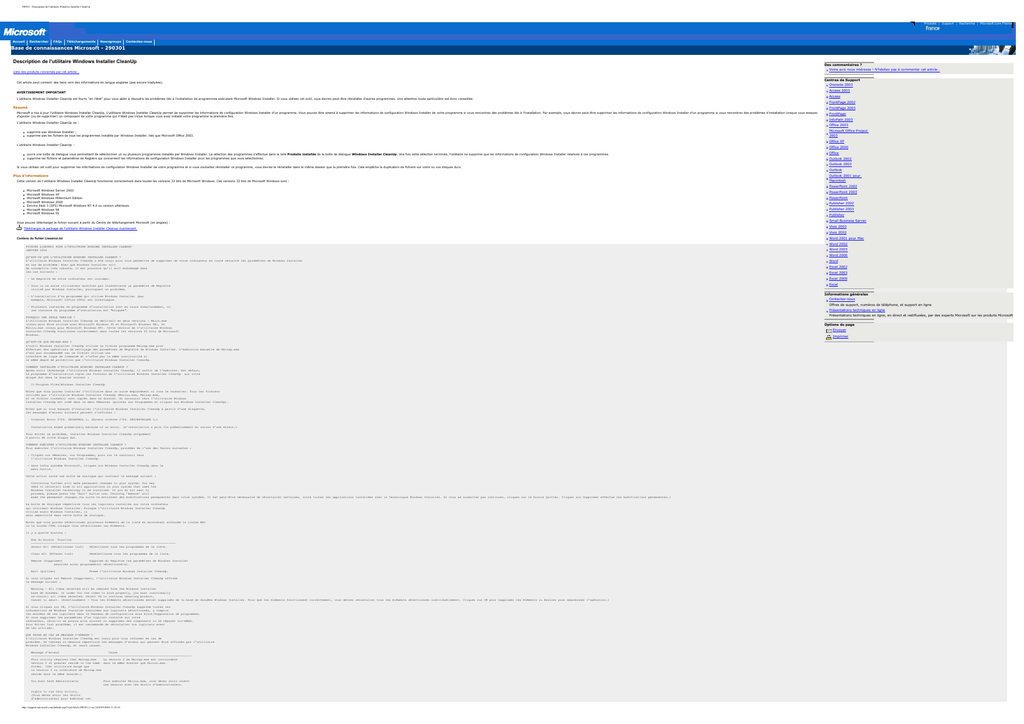This screenshot has width=1024, height=724.
Task: Click the download icon beside Téléchargez link
Action: coord(19,228)
